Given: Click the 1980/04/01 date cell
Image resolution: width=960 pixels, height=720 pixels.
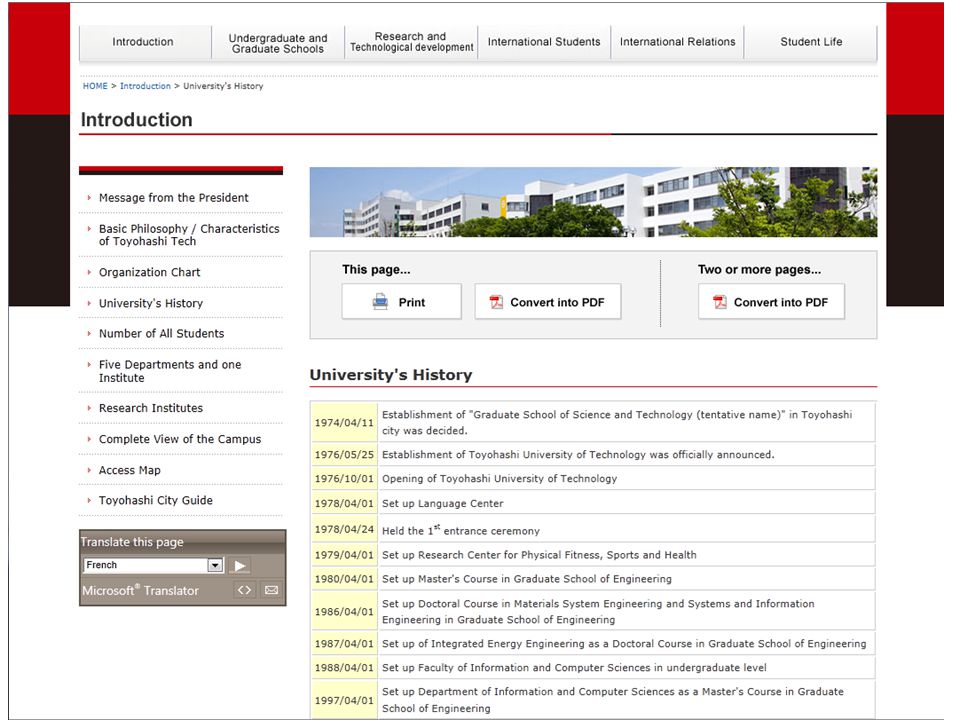Looking at the screenshot, I should [344, 579].
